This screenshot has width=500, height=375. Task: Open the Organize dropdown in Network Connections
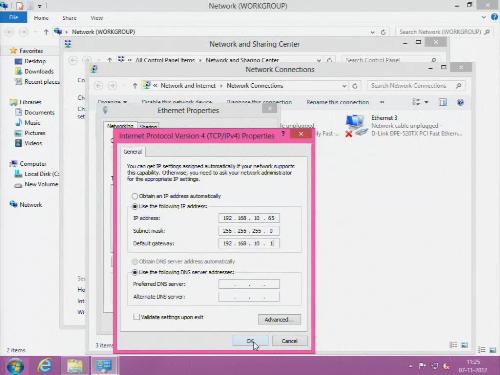112,102
